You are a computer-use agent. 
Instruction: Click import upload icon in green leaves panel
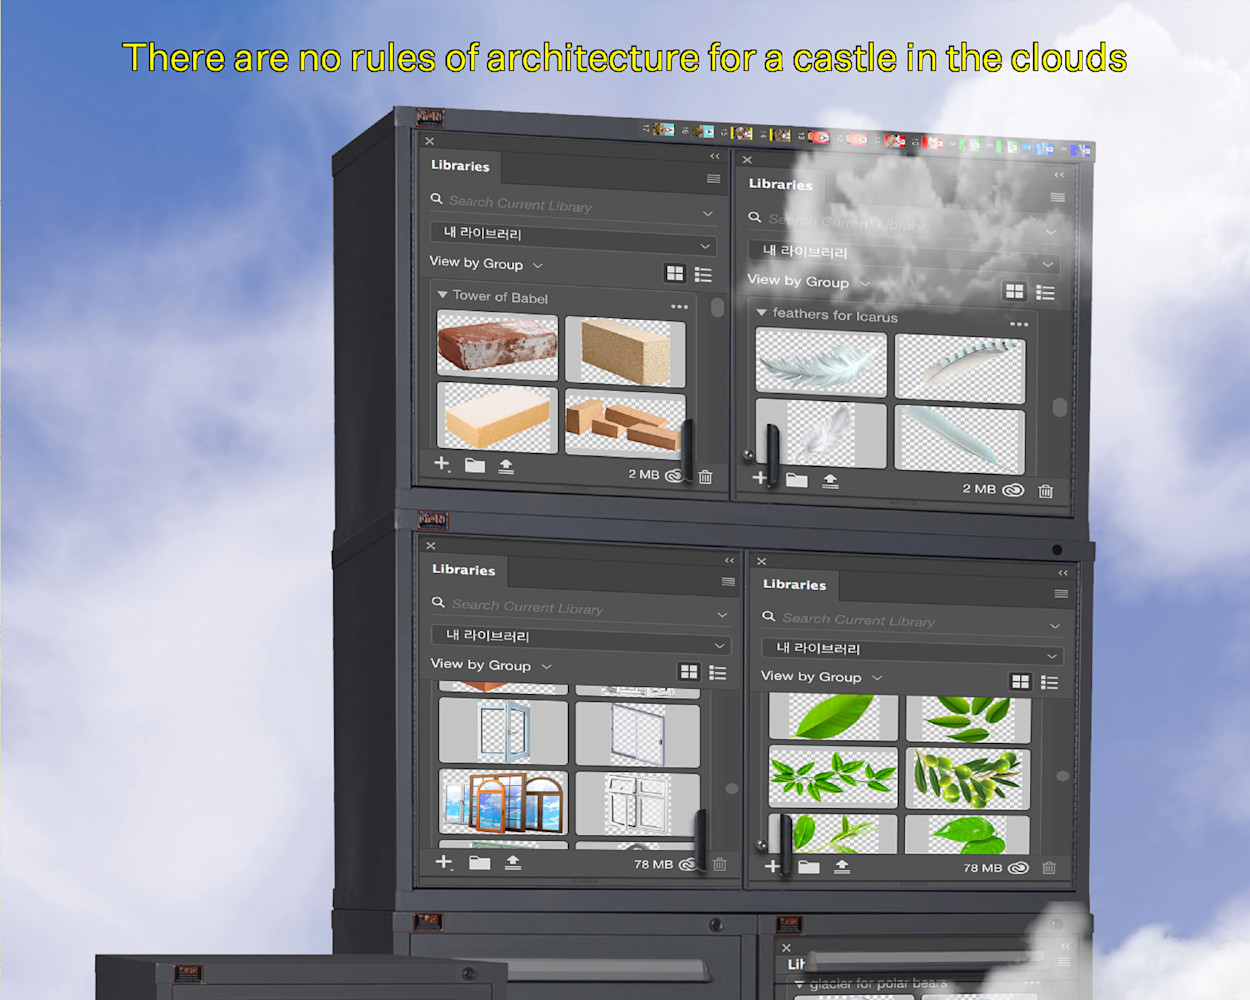pyautogui.click(x=842, y=866)
